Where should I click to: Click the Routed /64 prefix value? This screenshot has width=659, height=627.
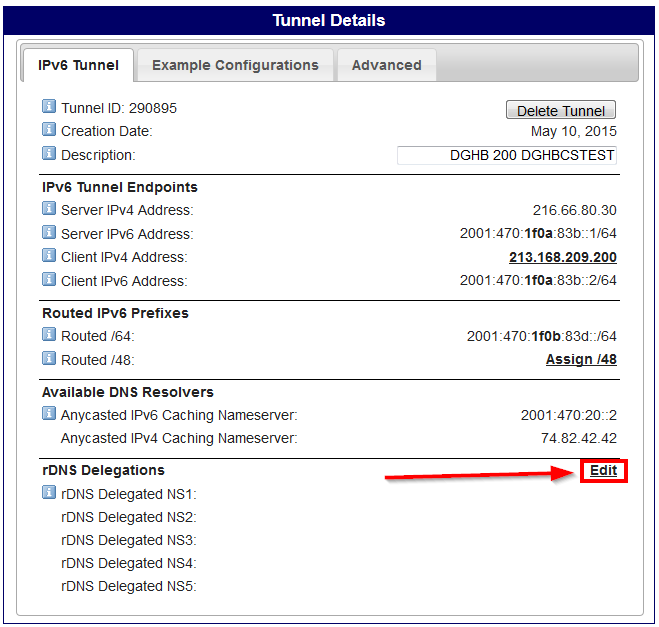click(x=541, y=336)
